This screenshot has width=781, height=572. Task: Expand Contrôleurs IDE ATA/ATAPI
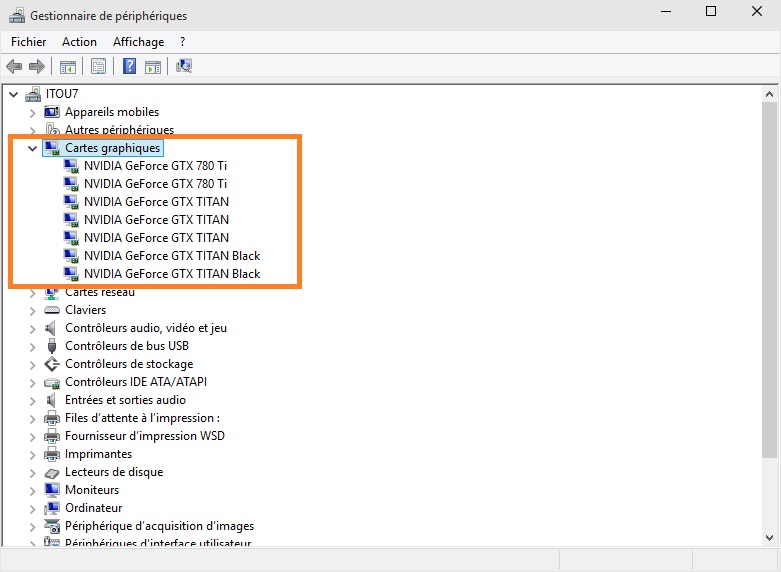(x=32, y=382)
